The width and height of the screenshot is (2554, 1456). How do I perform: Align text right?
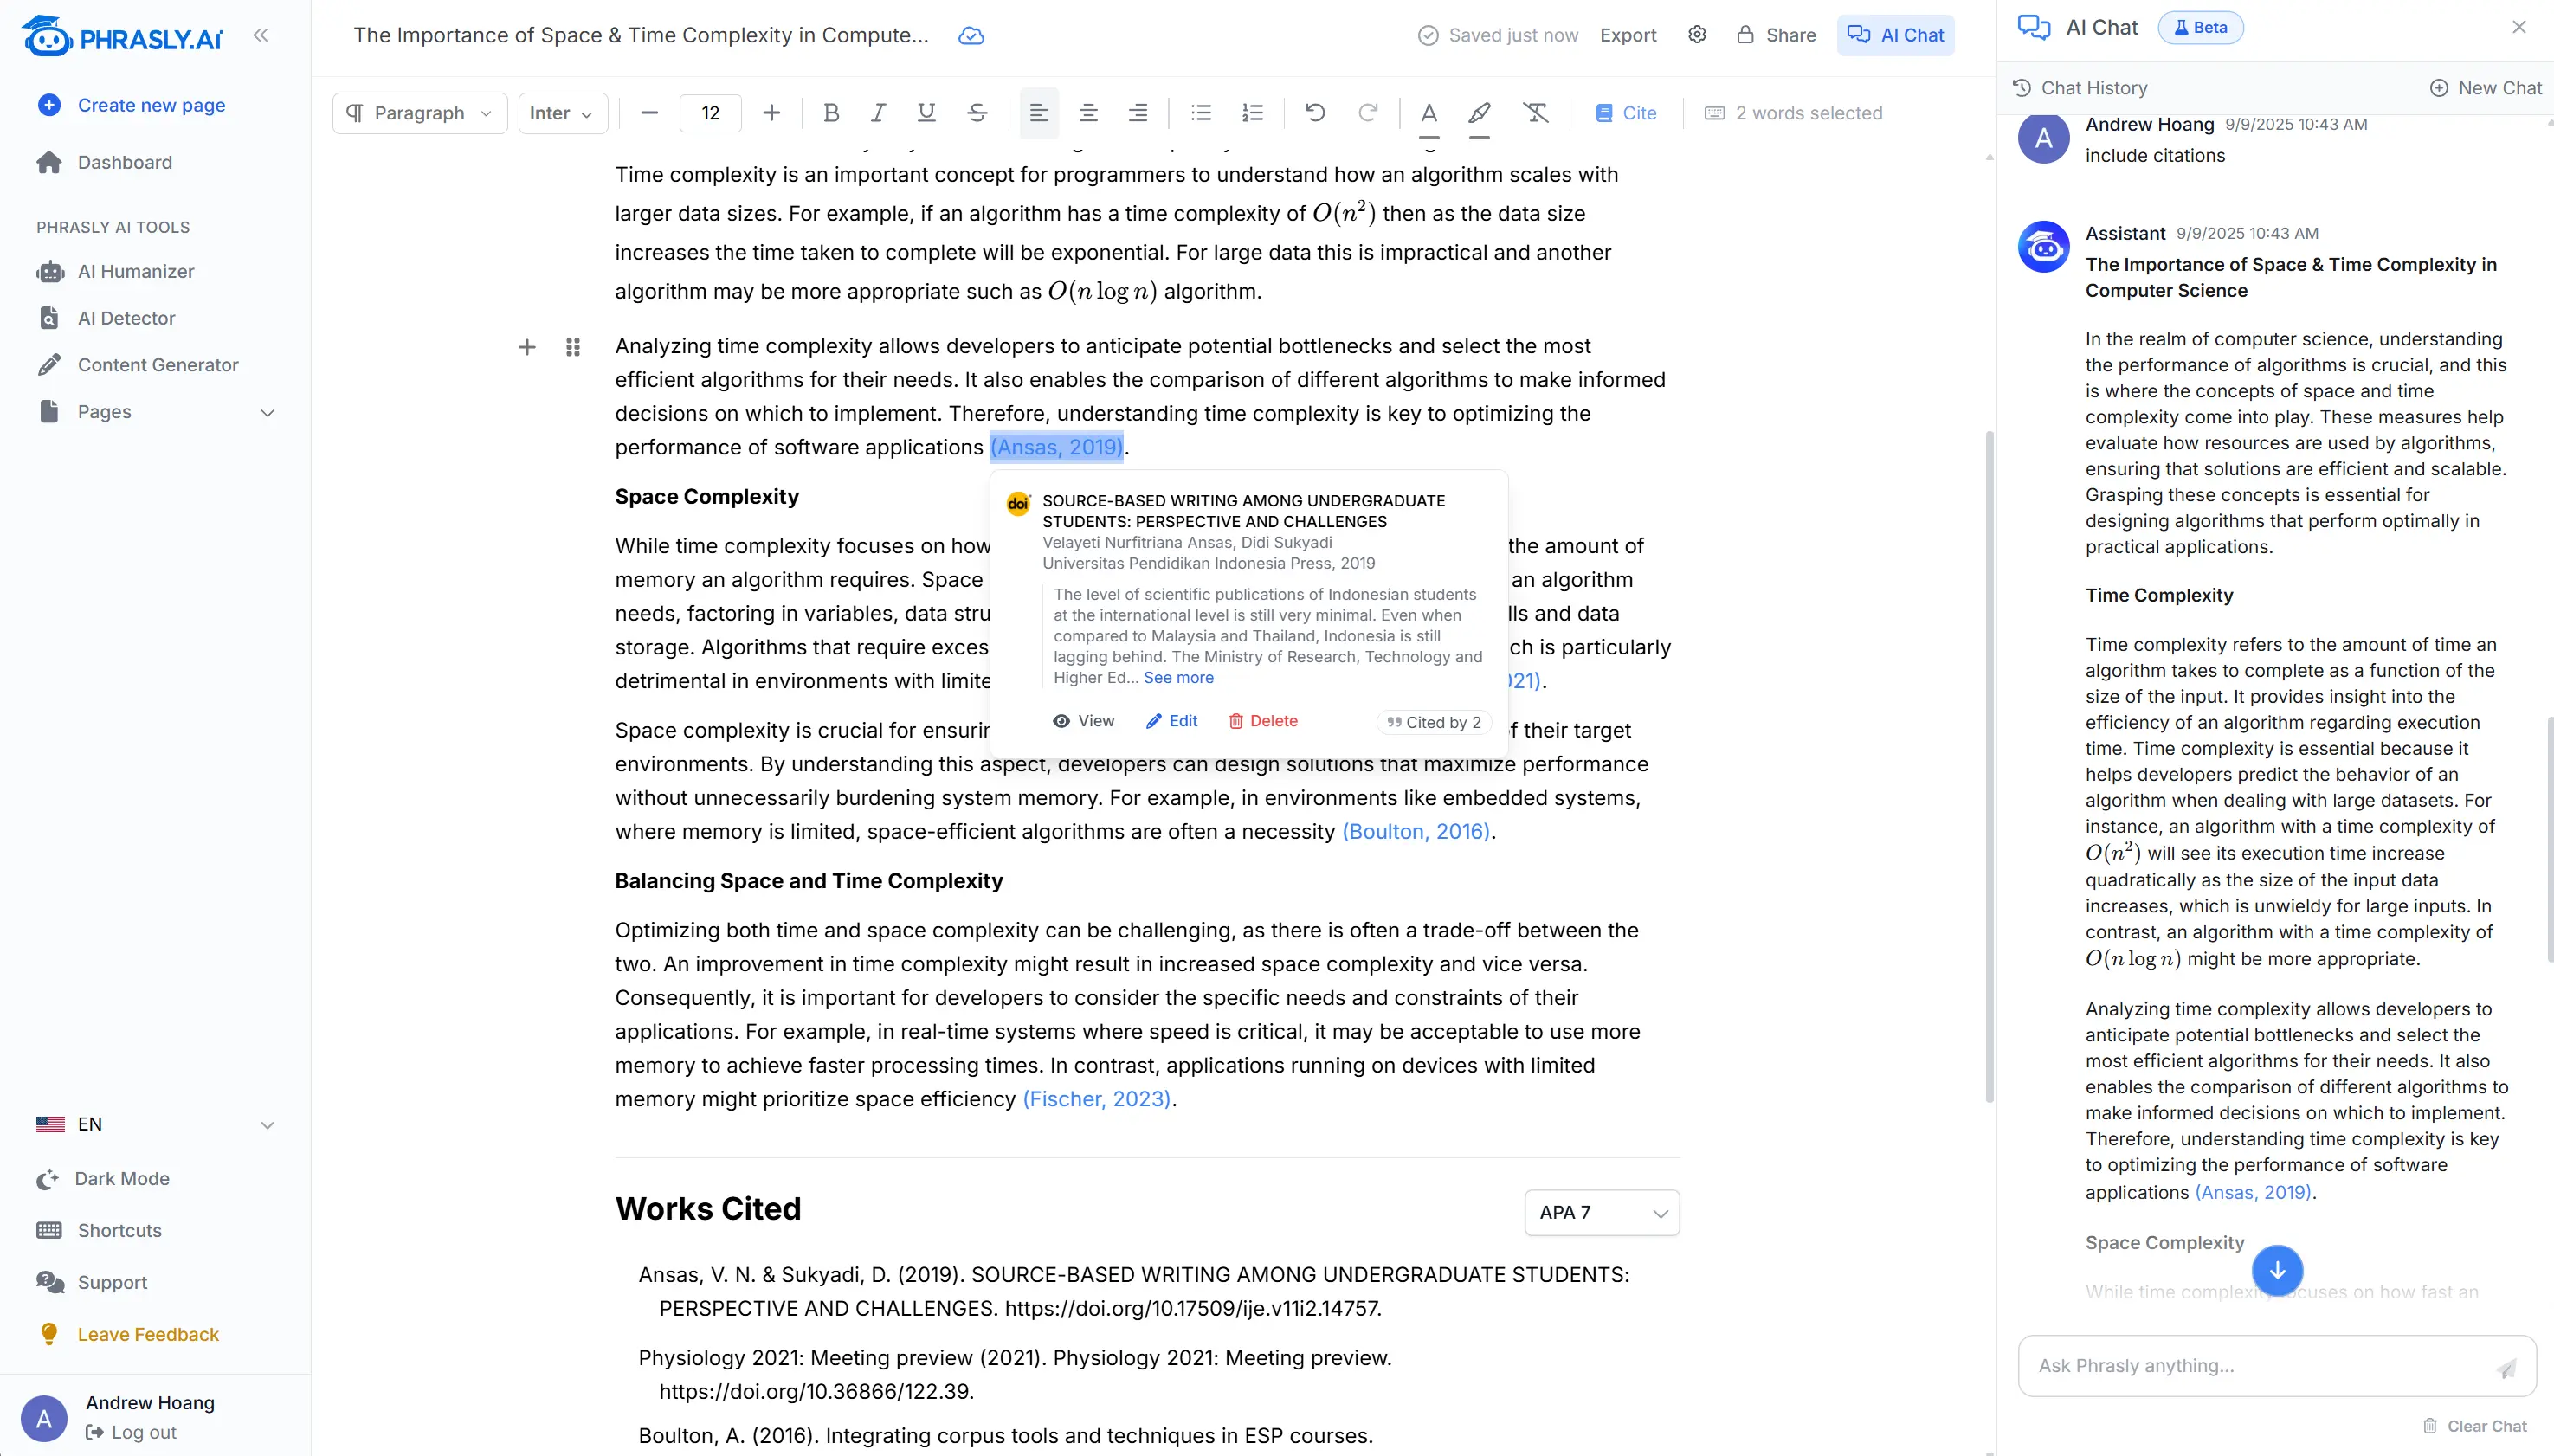point(1138,113)
